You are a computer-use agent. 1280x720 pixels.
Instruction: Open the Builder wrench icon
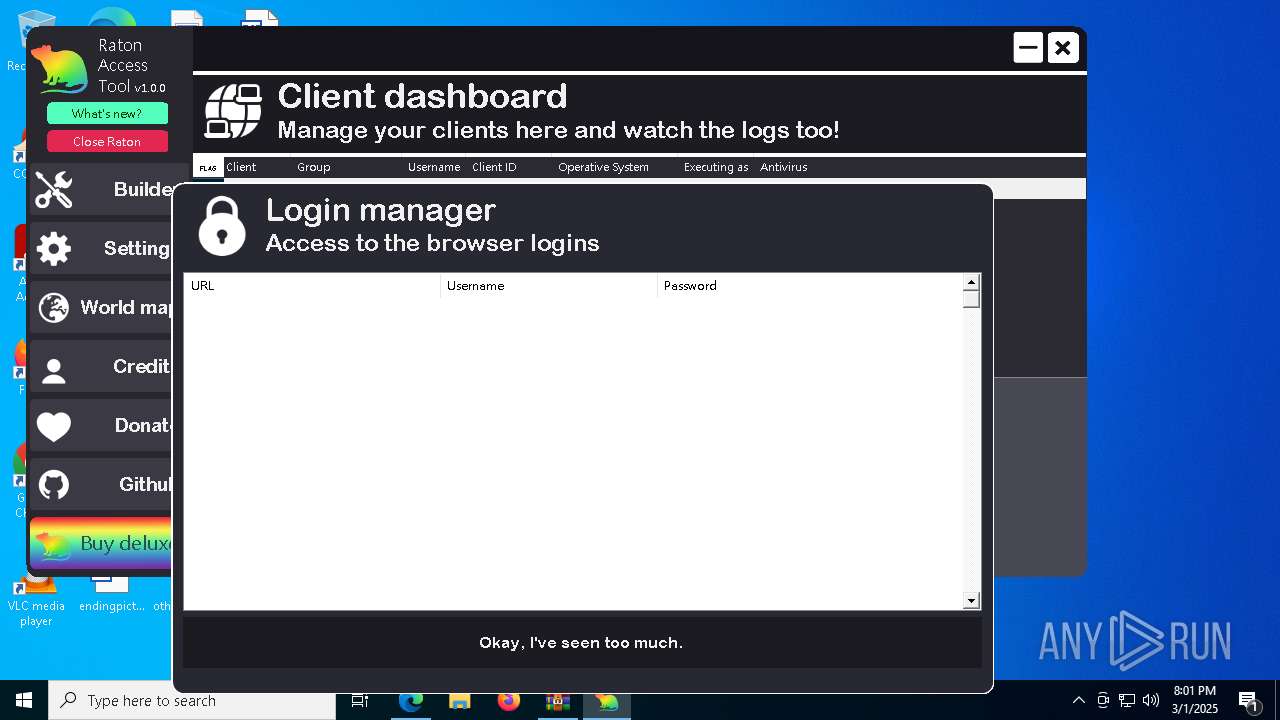click(x=54, y=190)
